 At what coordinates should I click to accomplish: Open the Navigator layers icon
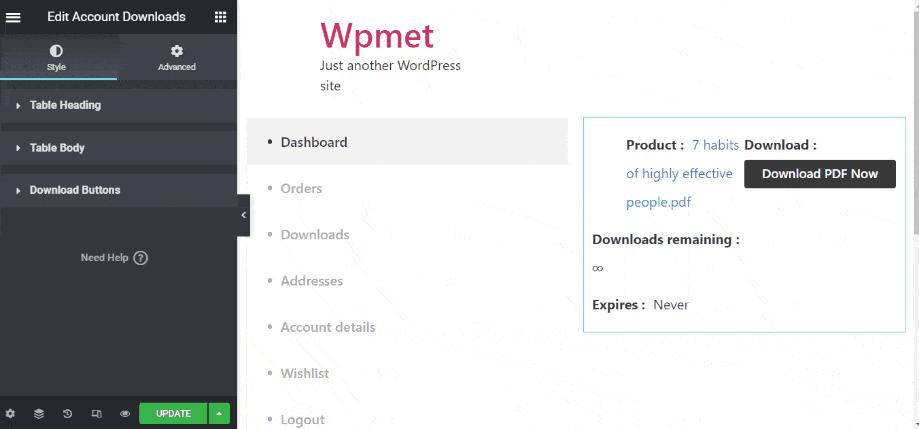[x=39, y=414]
